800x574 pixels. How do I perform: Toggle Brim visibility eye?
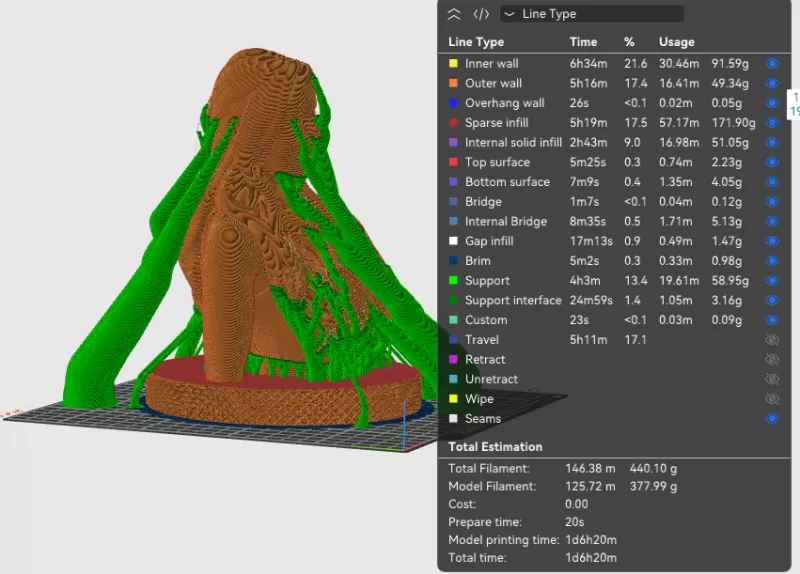(x=772, y=261)
